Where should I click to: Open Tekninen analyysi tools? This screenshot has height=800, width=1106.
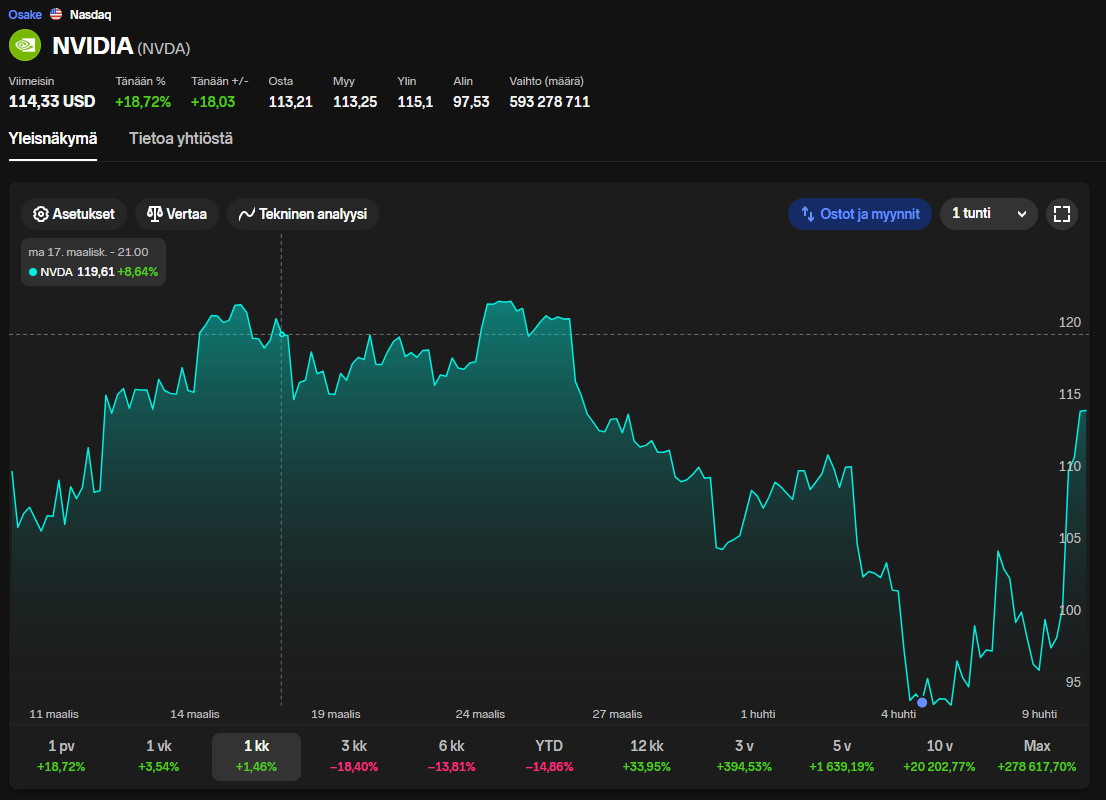[303, 214]
